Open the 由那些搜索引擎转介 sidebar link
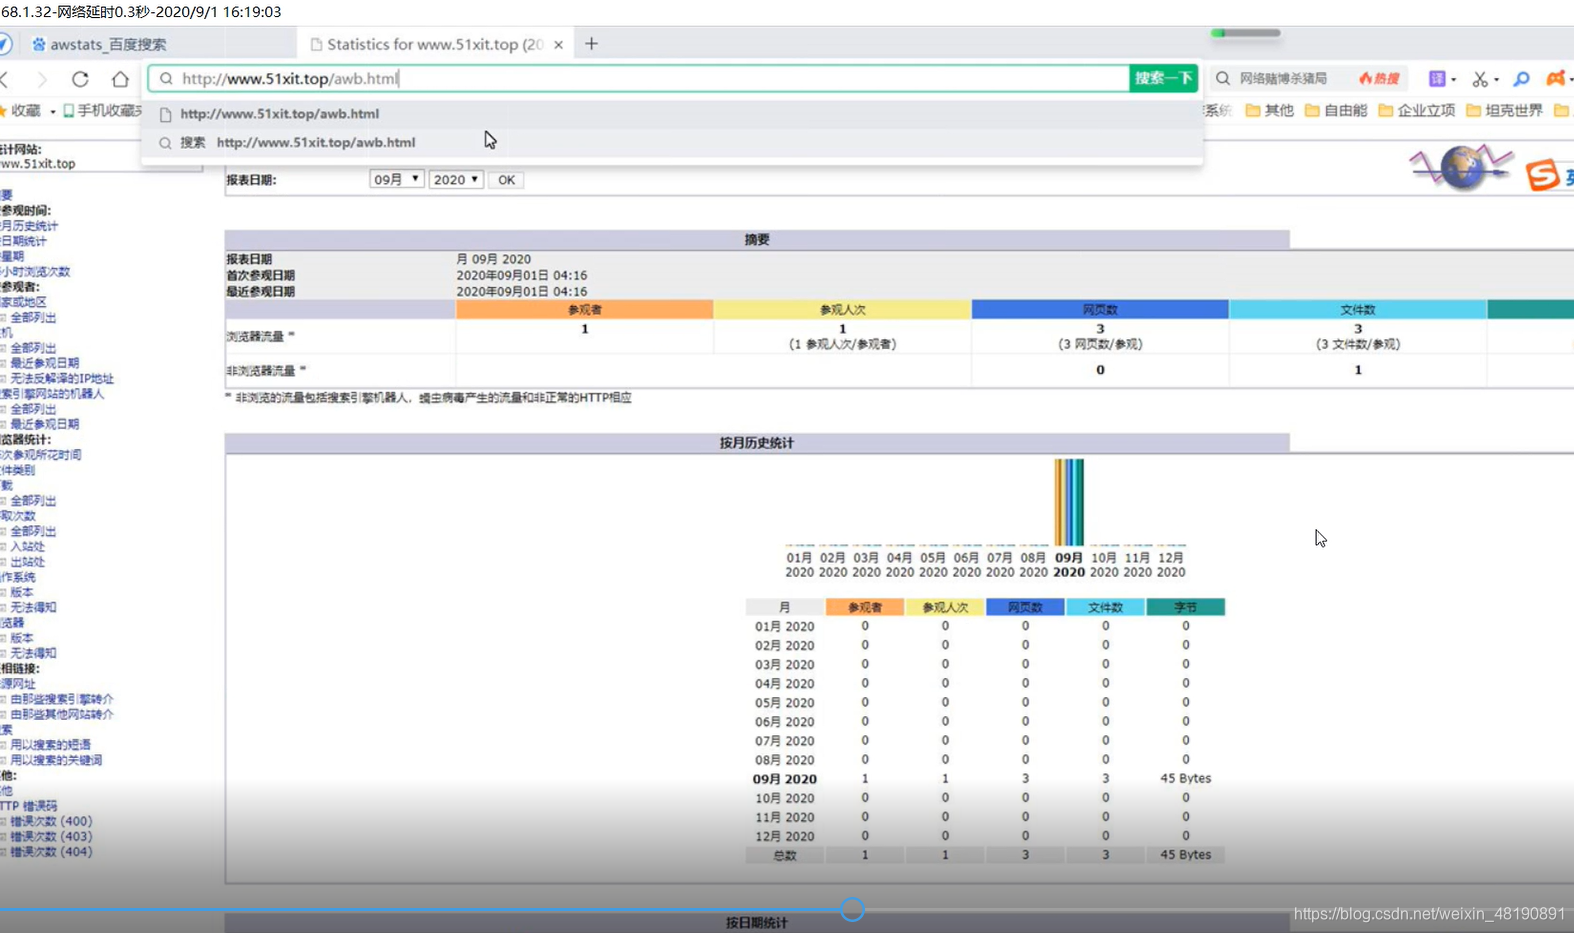 (62, 699)
